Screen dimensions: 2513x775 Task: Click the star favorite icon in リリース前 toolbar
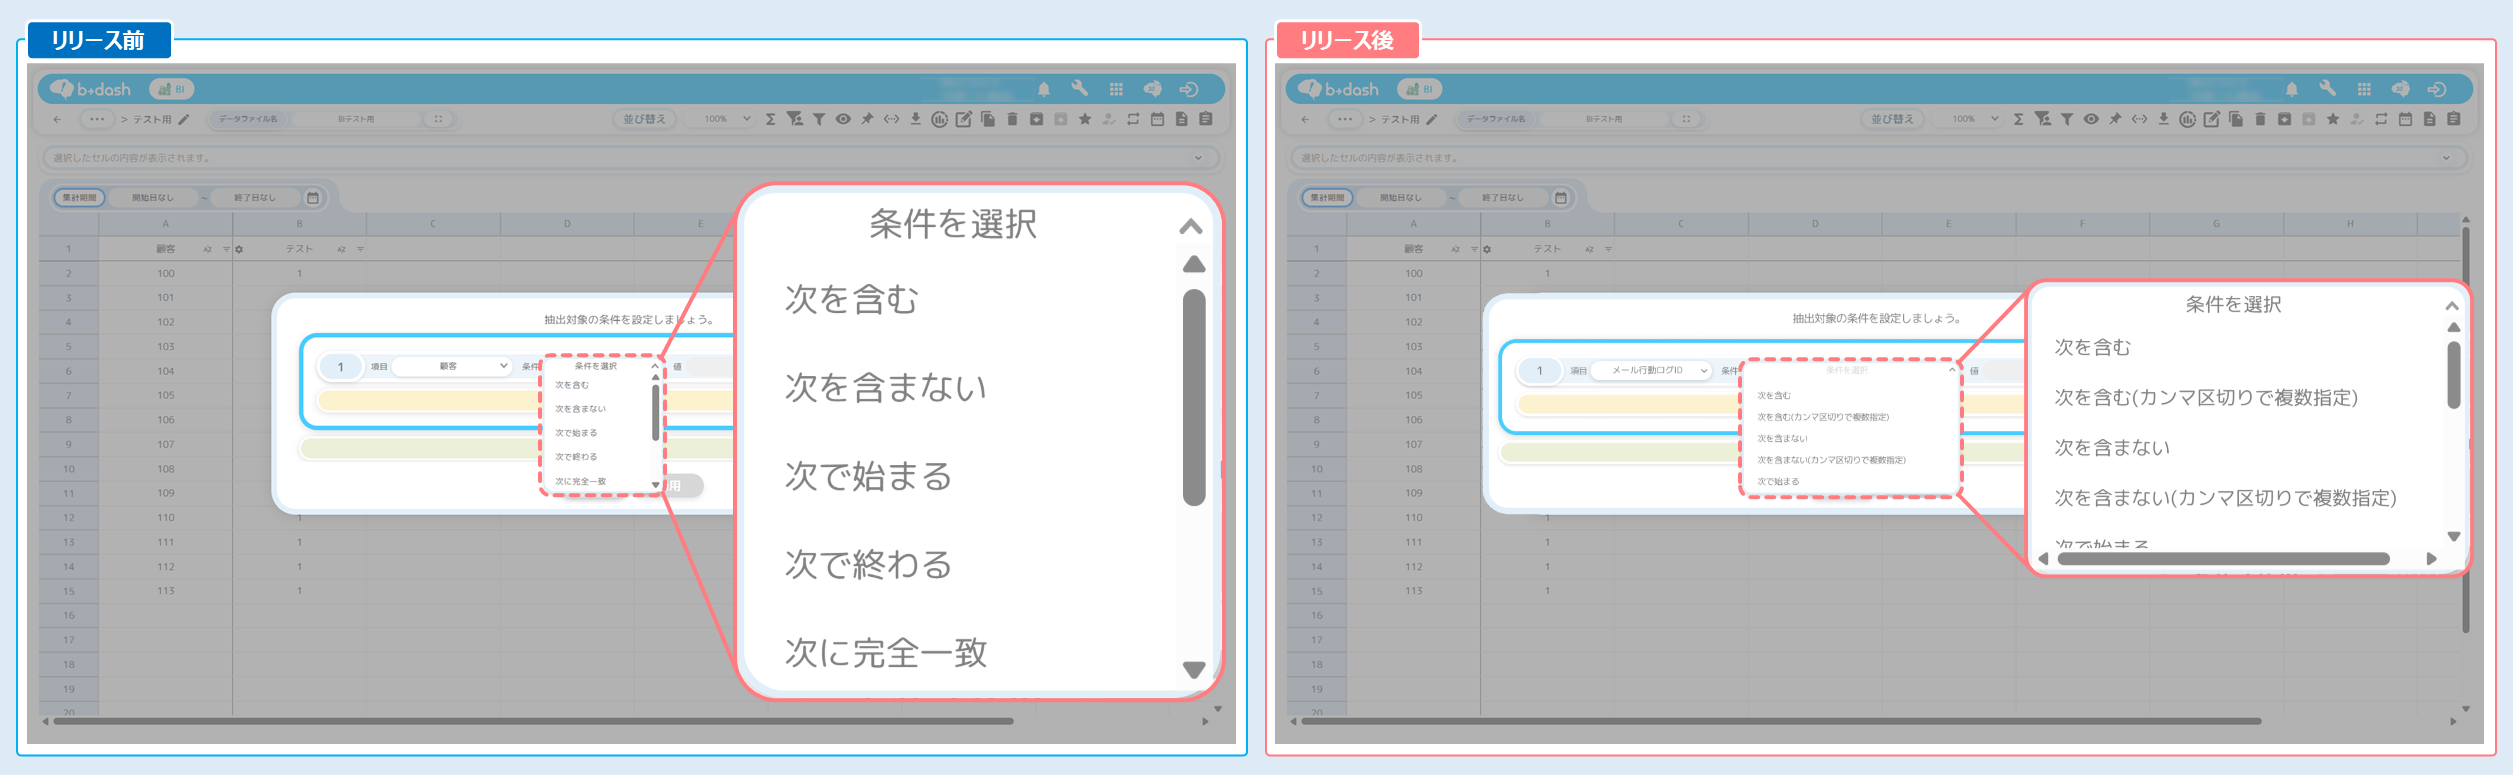coord(1084,119)
